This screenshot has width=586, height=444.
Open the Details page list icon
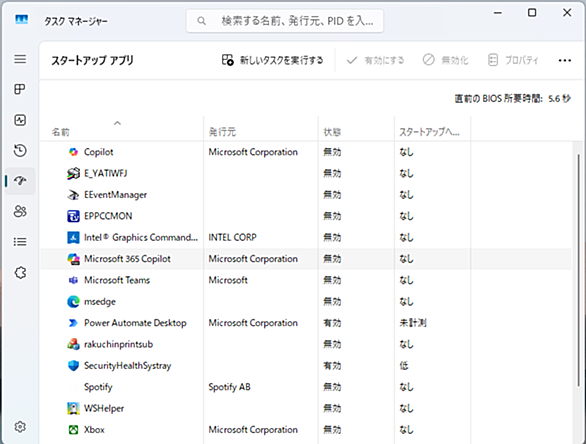20,242
